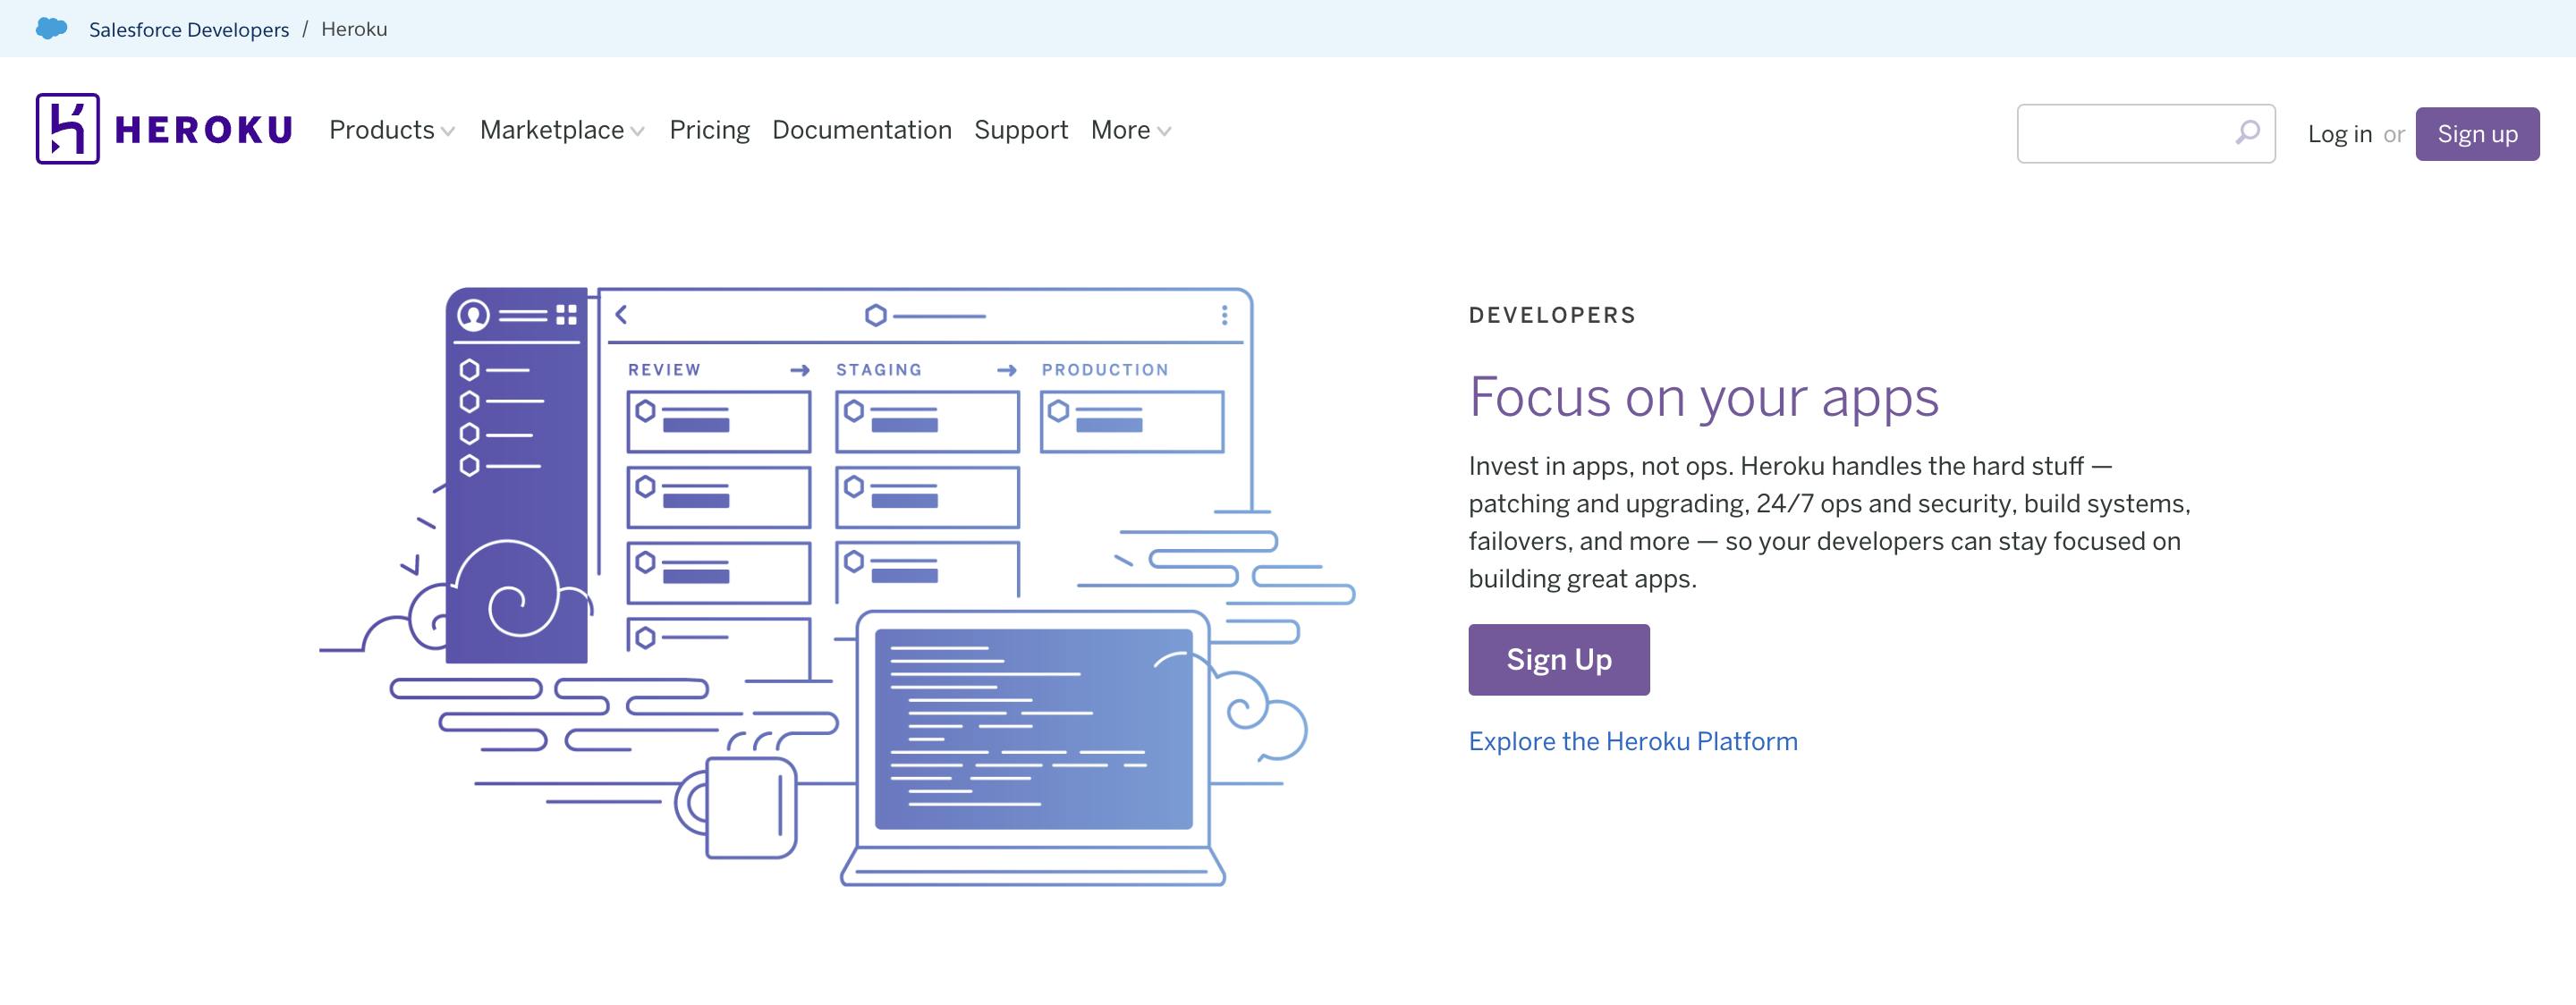Image resolution: width=2576 pixels, height=1005 pixels.
Task: Click the Sign Up button
Action: coord(1559,658)
